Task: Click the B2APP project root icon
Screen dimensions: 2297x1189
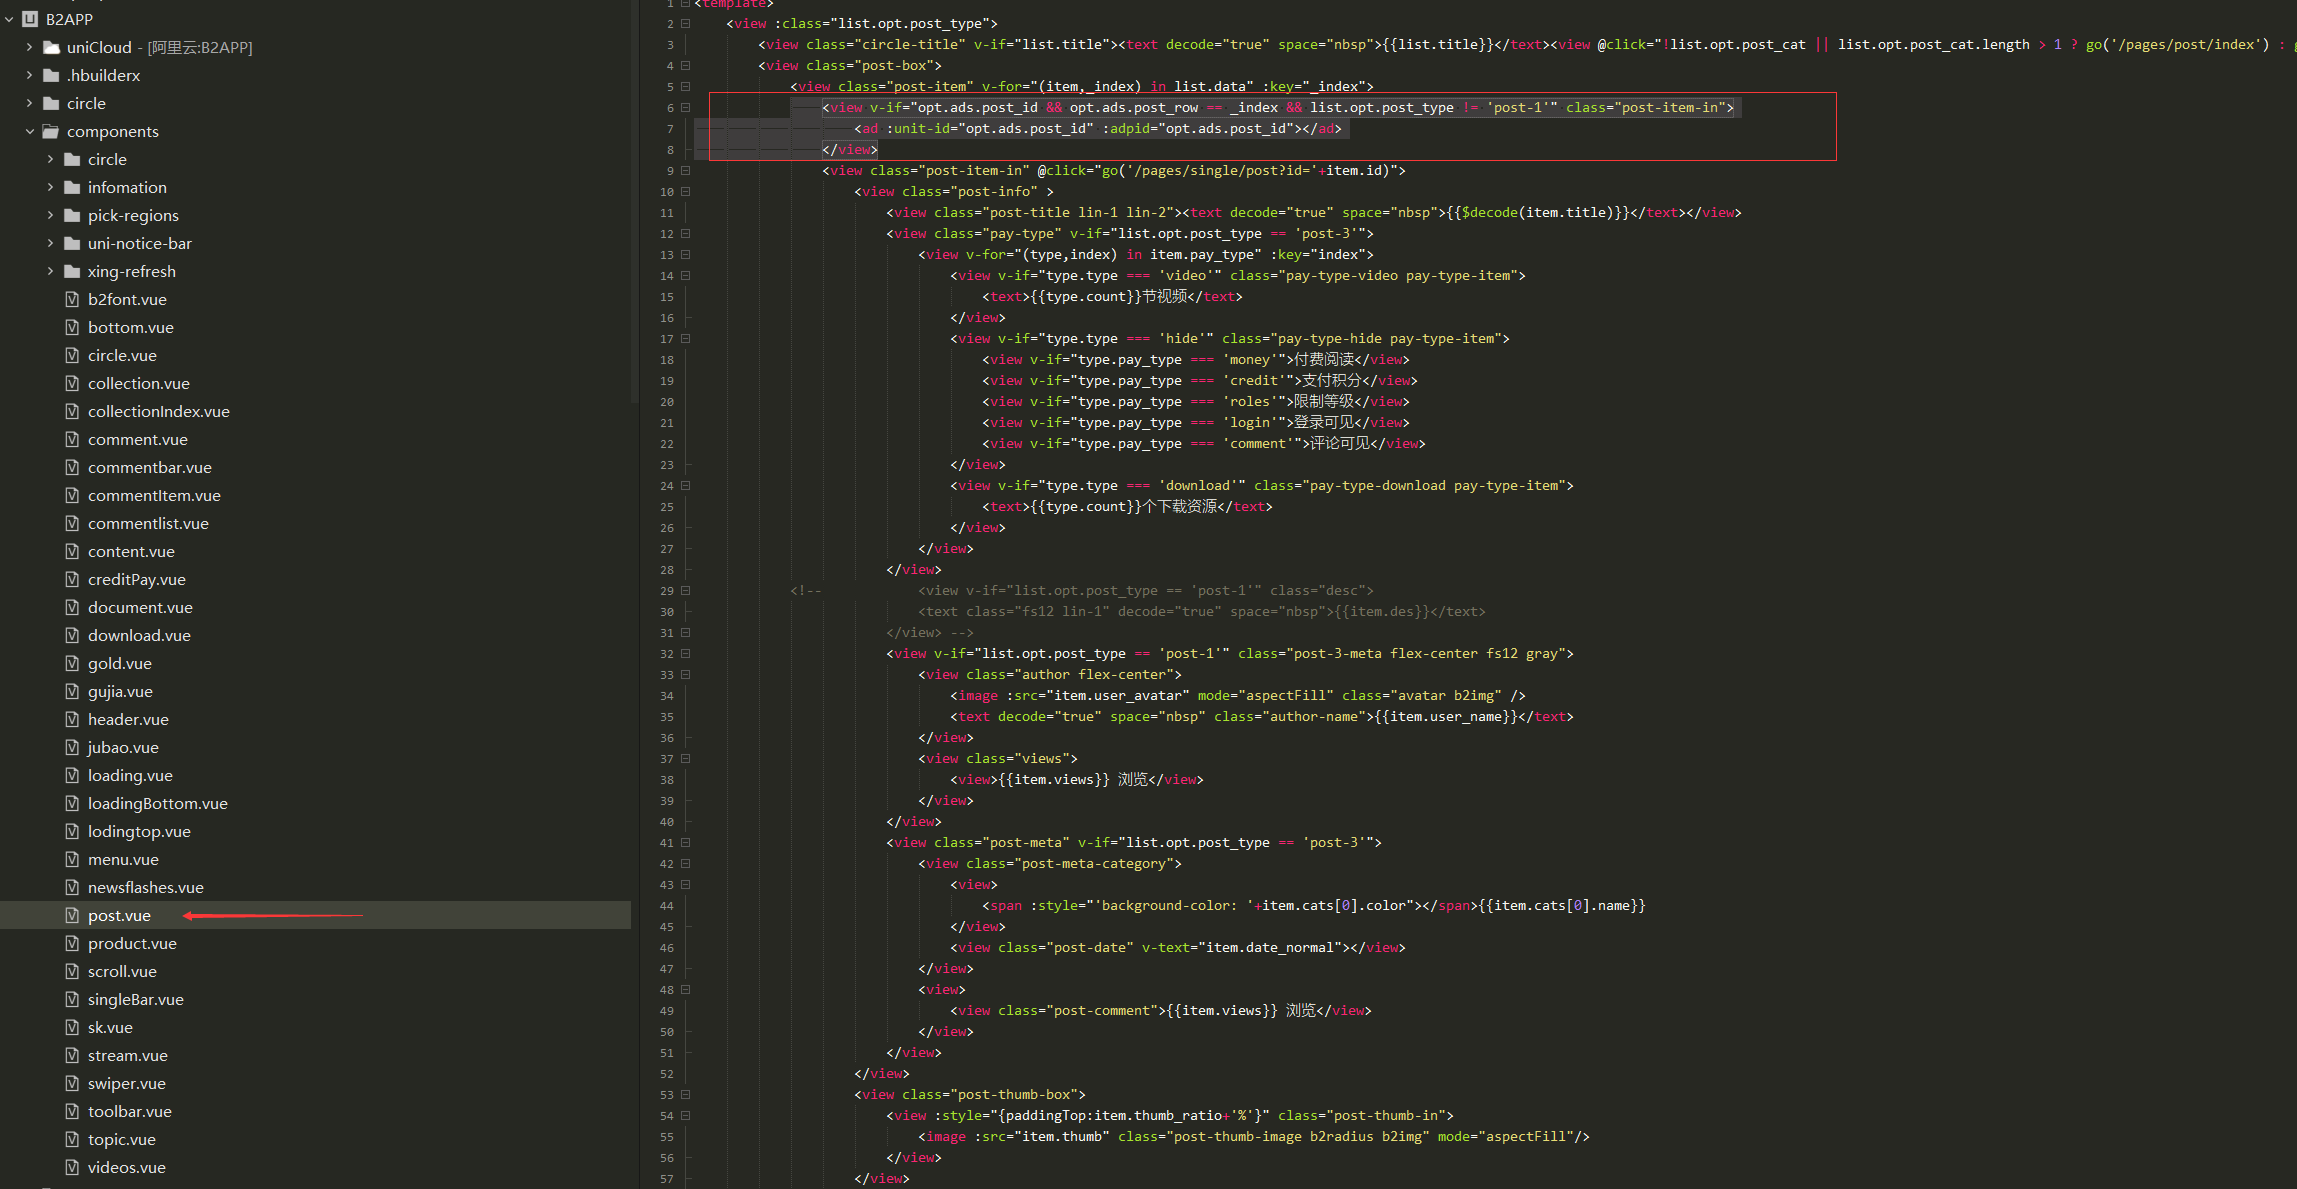Action: [30, 19]
